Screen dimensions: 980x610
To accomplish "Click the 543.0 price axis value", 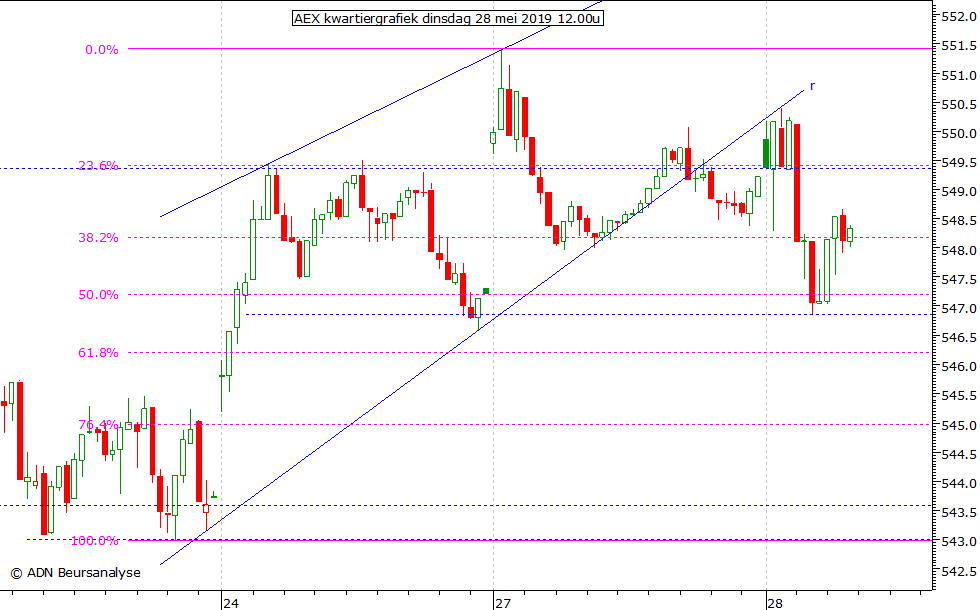I will tap(958, 541).
